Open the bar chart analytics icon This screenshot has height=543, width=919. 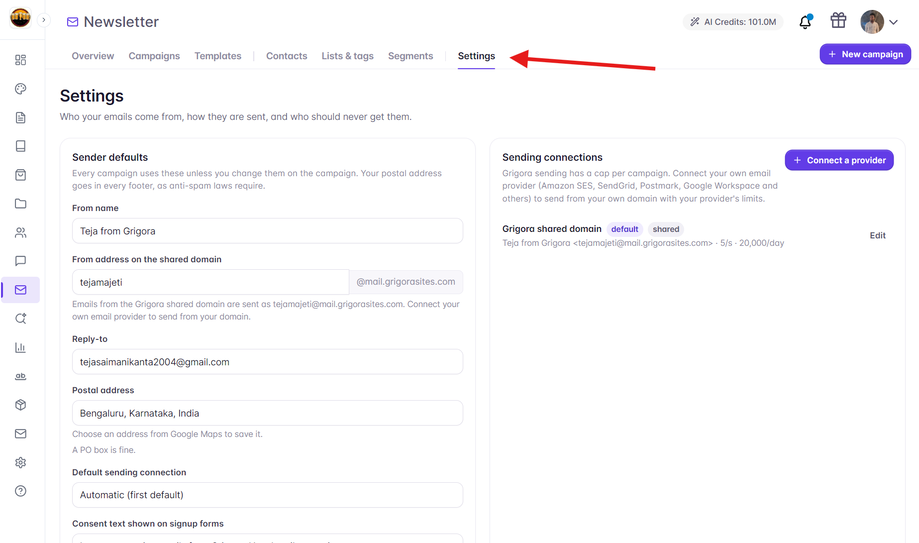(21, 347)
